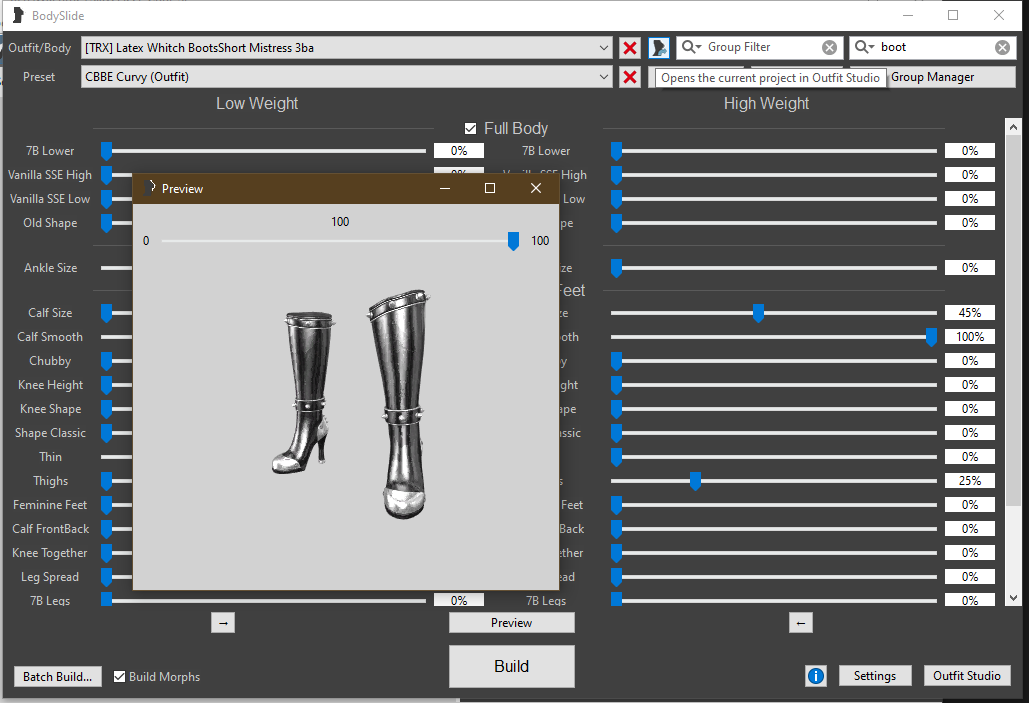Open the Outfit/Body dropdown
The image size is (1029, 703).
pos(347,48)
